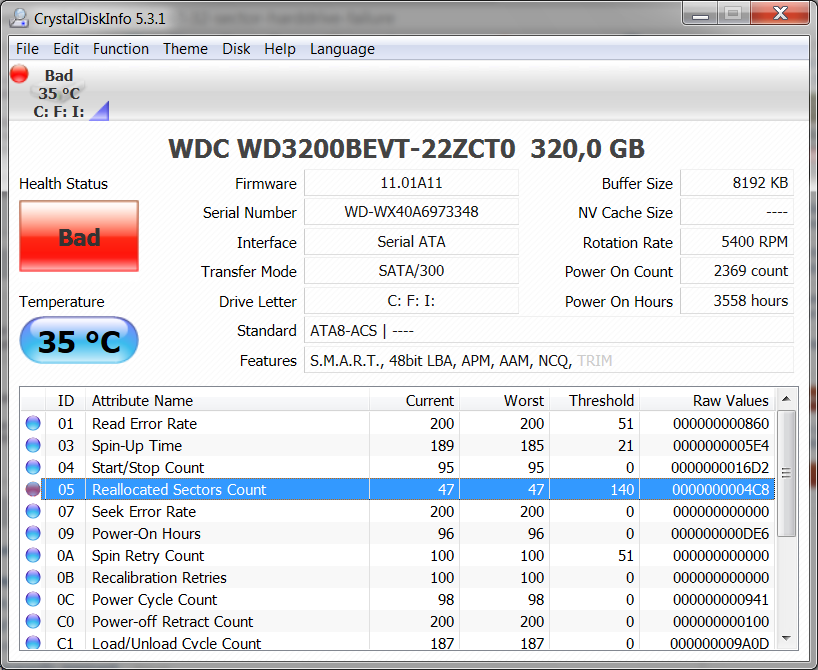The image size is (818, 670).
Task: Click the status circle for Start/Stop Count
Action: point(33,467)
